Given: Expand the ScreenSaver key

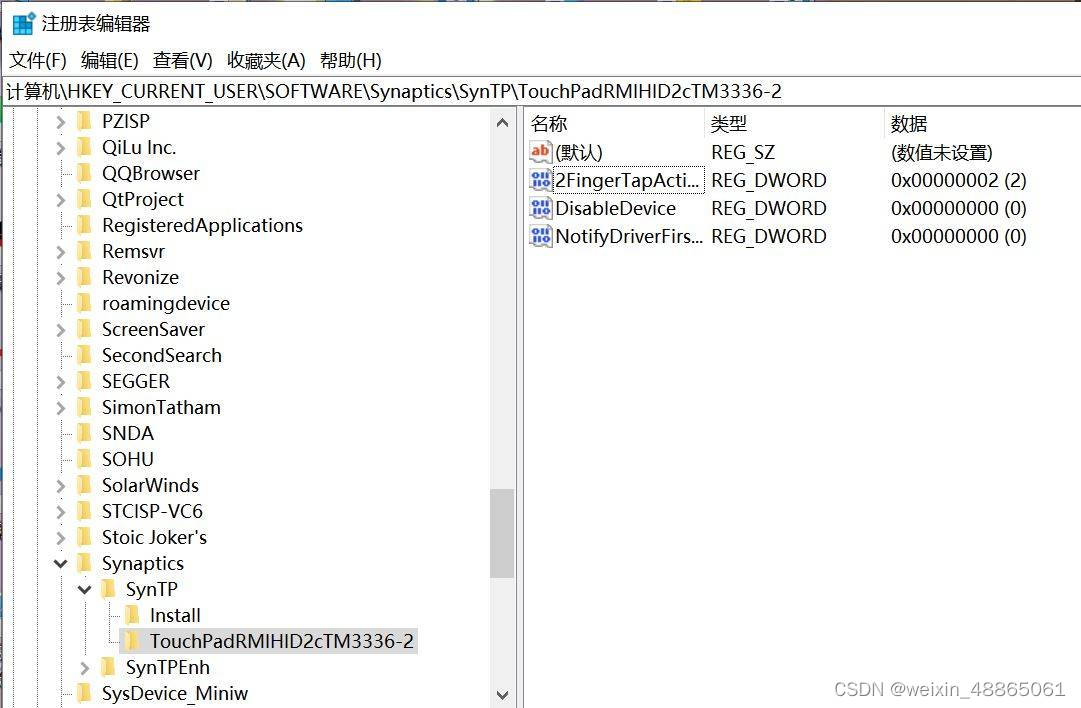Looking at the screenshot, I should 61,330.
